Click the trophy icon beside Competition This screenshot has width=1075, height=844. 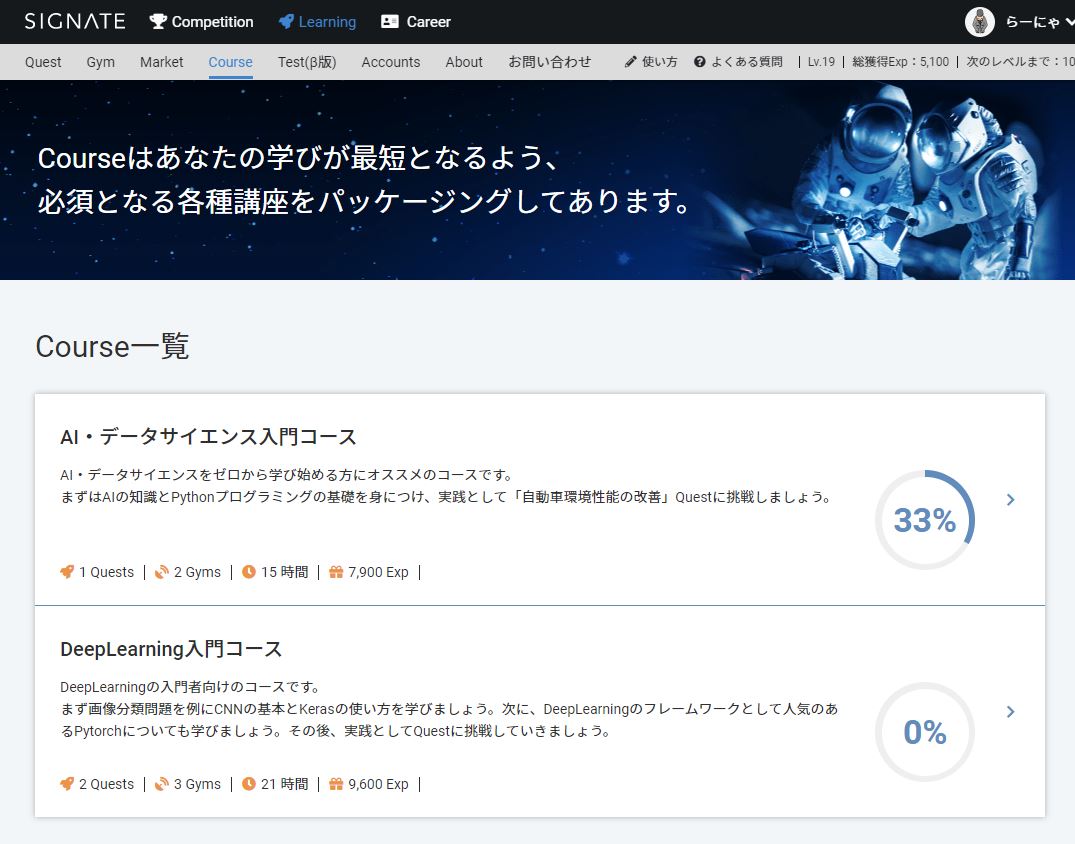158,21
